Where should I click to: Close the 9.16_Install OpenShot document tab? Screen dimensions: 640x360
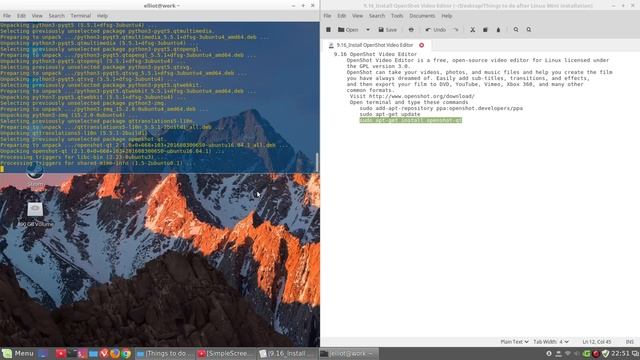(422, 45)
